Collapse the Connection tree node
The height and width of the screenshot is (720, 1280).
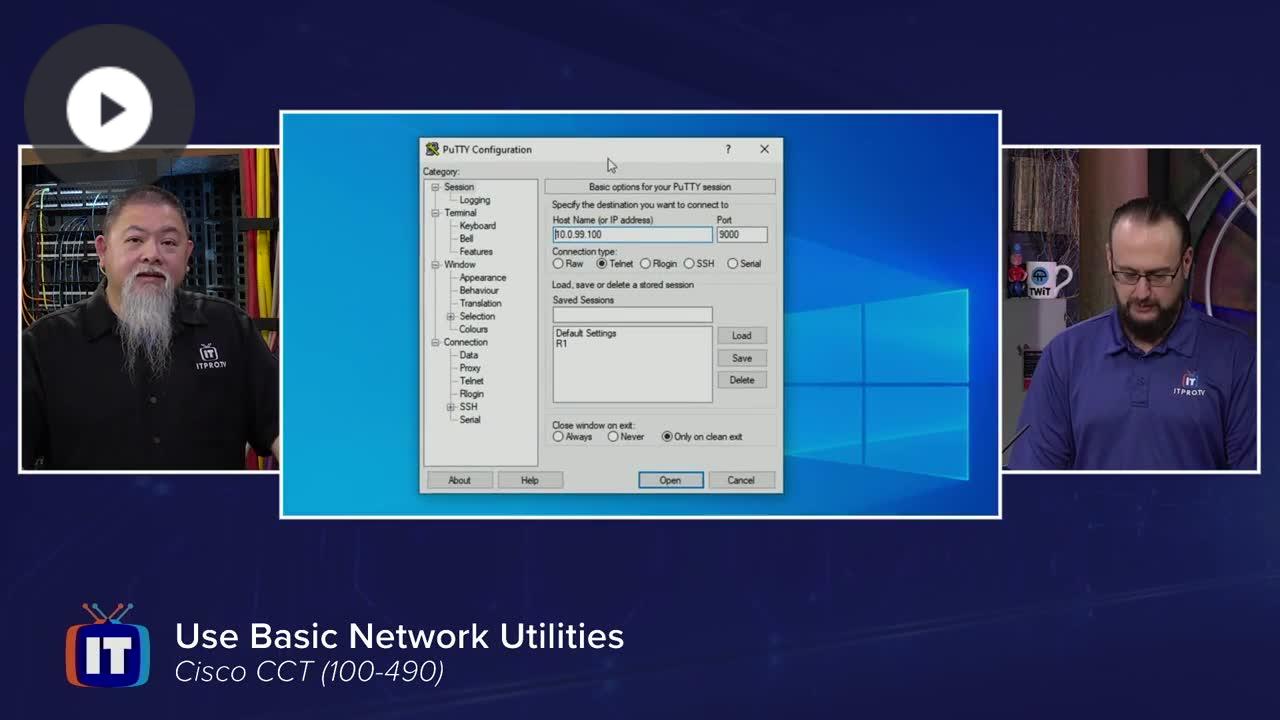click(x=436, y=342)
